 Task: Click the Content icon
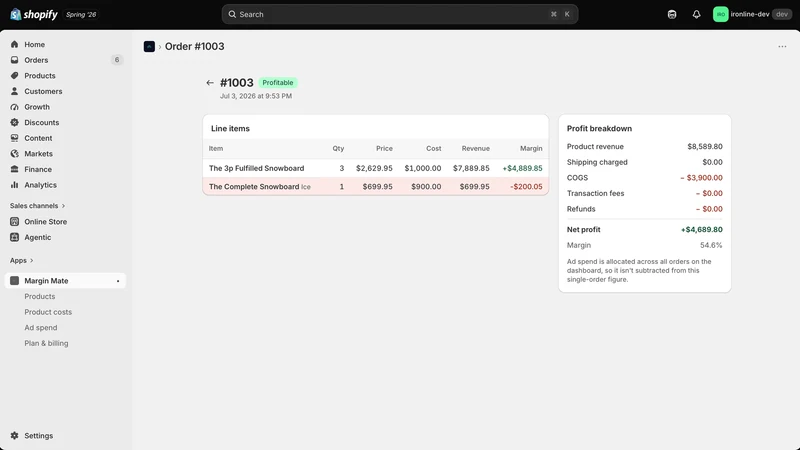tap(14, 138)
